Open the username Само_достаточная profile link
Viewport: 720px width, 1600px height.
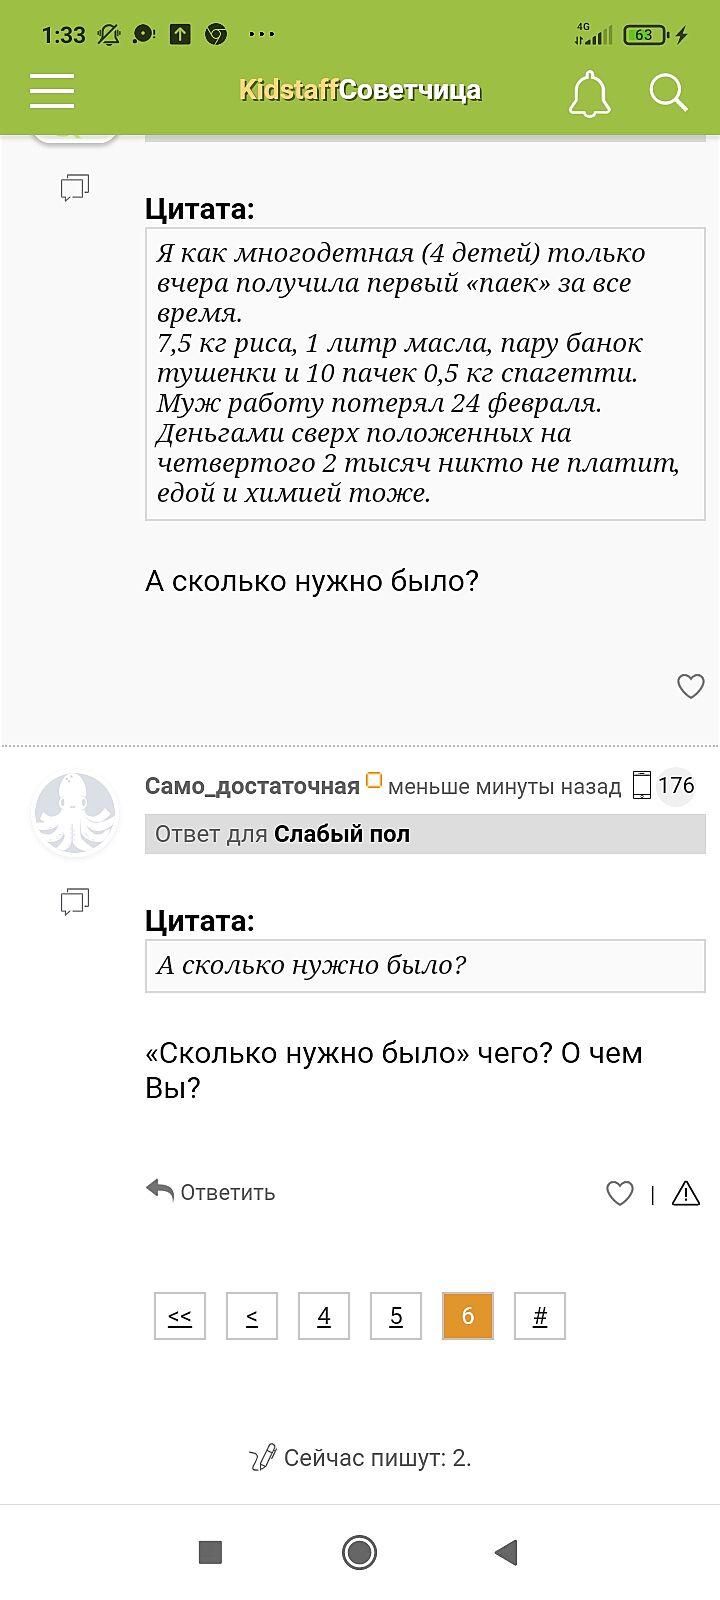(x=252, y=786)
